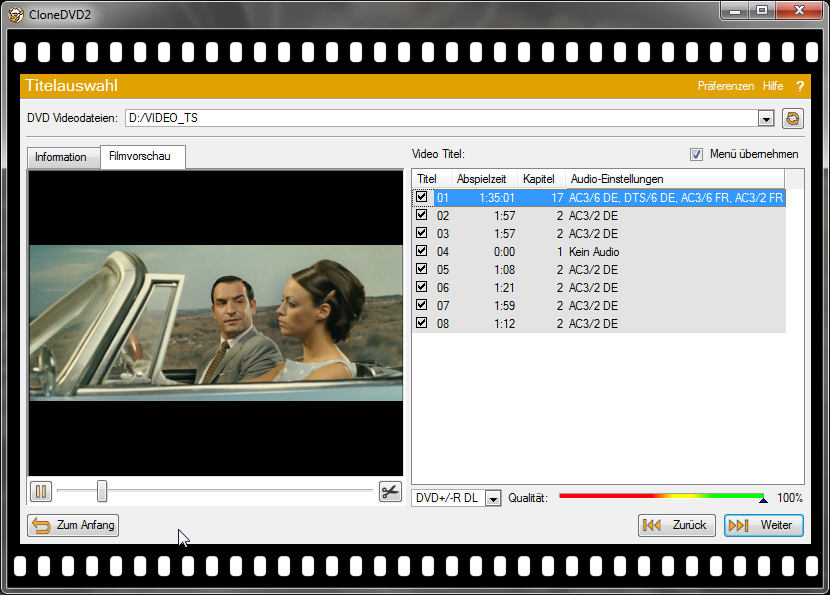The width and height of the screenshot is (830, 595).
Task: Sort by the Kapitel column header
Action: [x=541, y=179]
